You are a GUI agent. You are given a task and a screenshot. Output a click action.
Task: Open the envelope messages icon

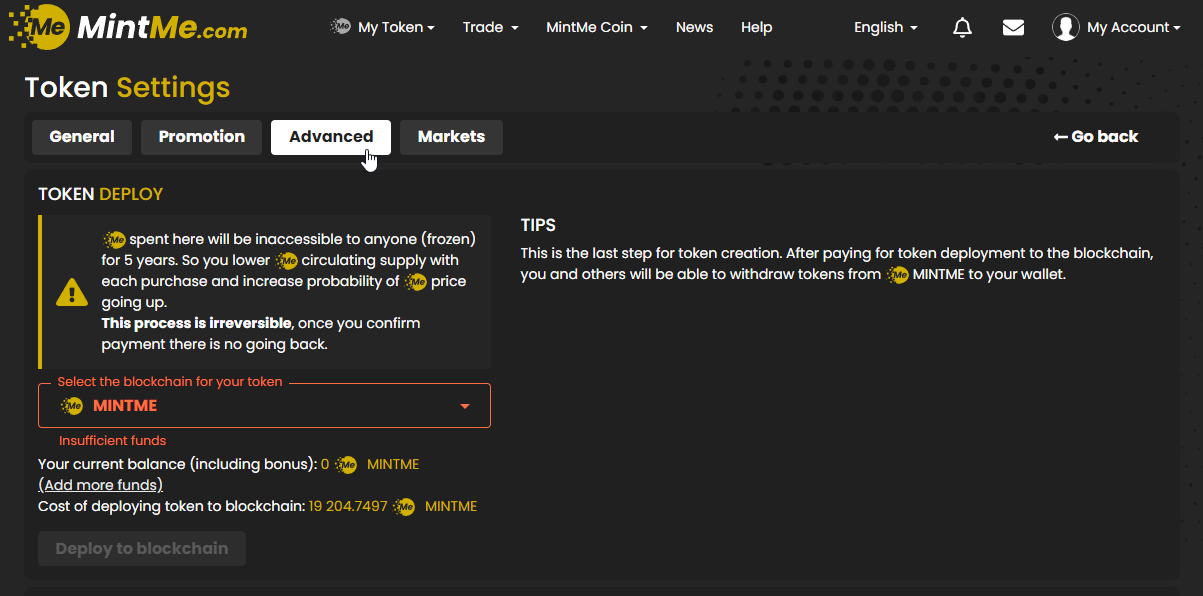pos(1013,28)
